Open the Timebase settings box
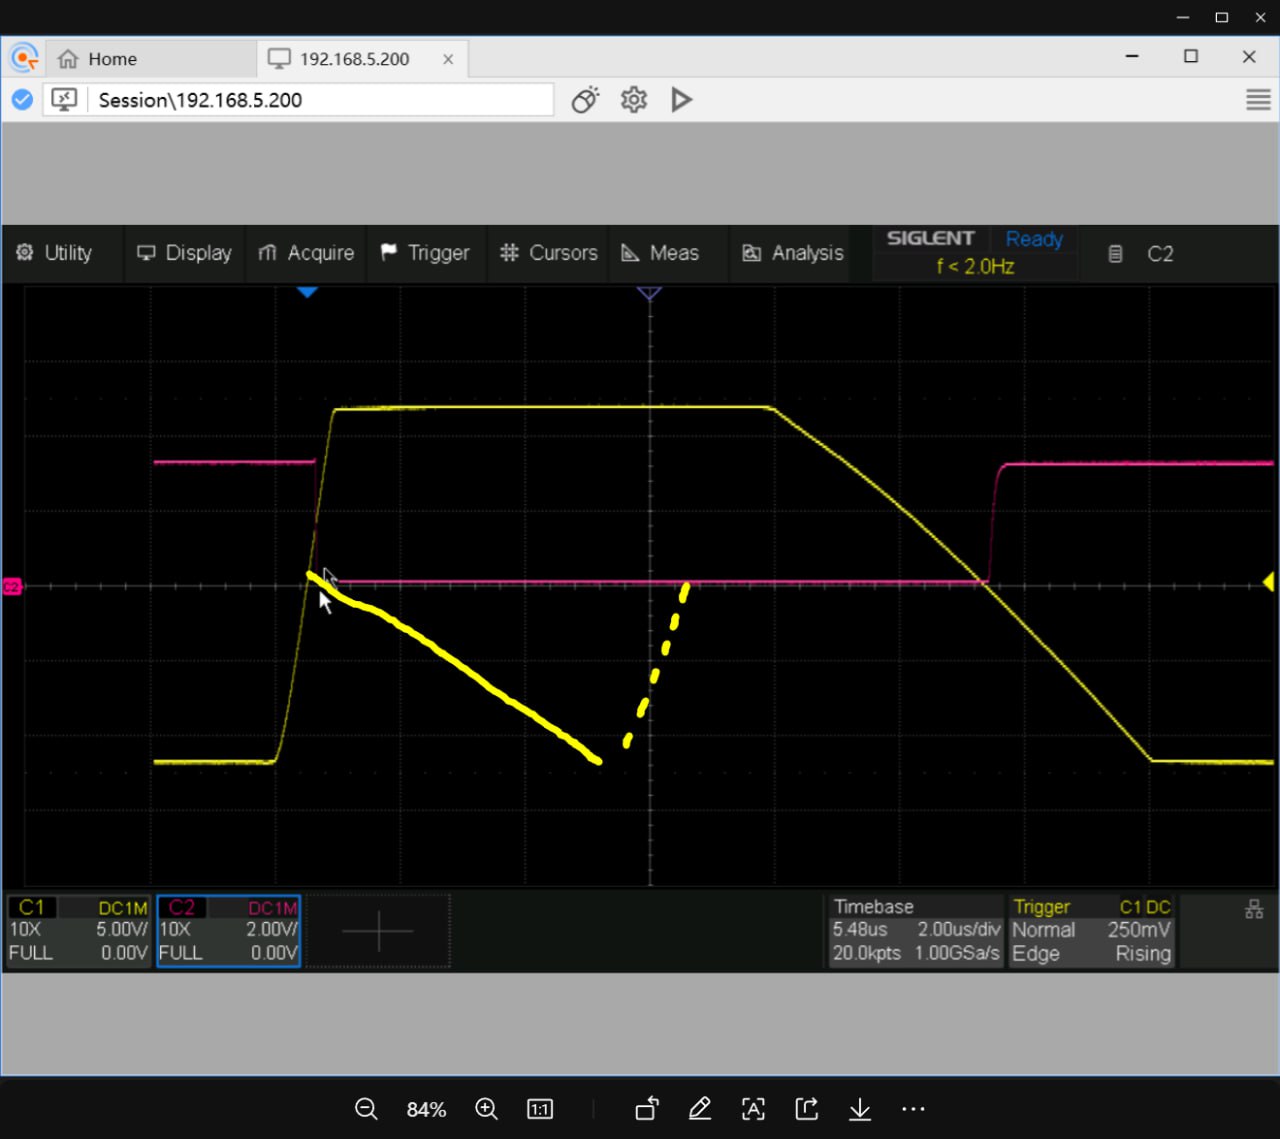The height and width of the screenshot is (1139, 1280). click(x=915, y=931)
